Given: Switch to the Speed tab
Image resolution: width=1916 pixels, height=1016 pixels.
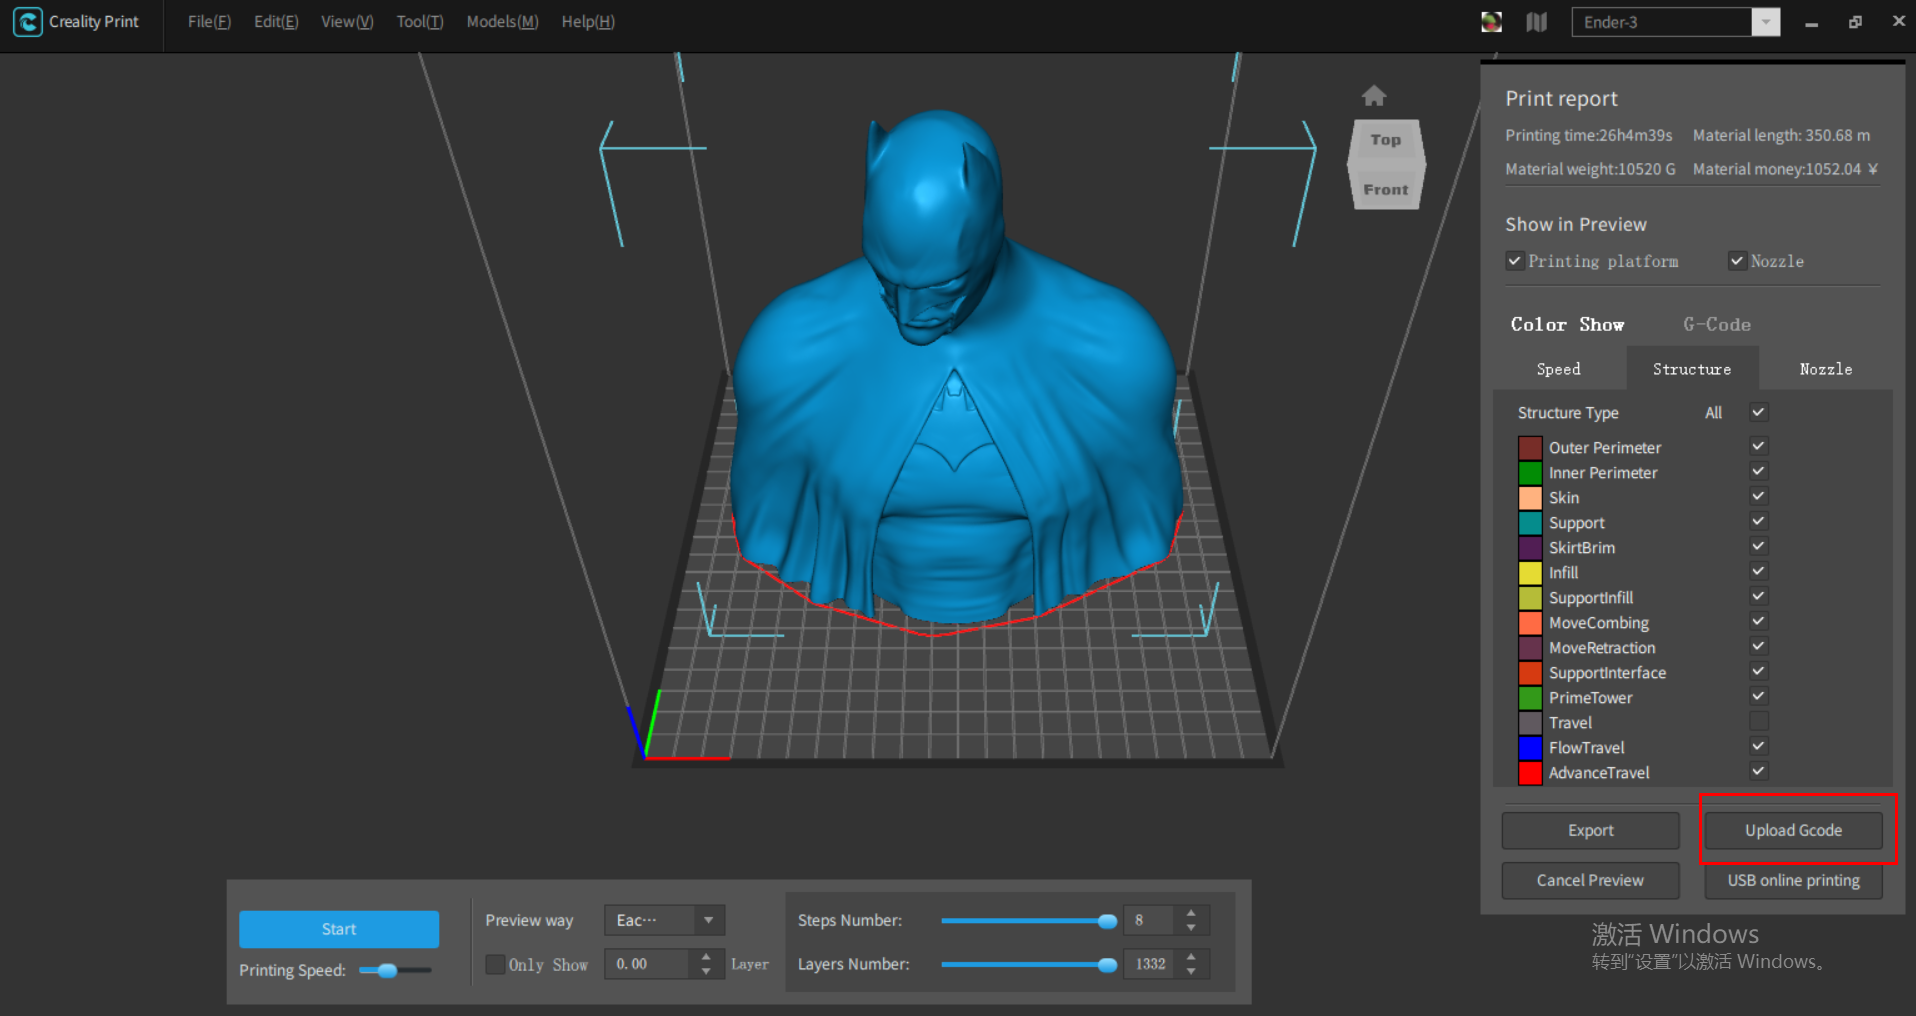Looking at the screenshot, I should [x=1558, y=369].
